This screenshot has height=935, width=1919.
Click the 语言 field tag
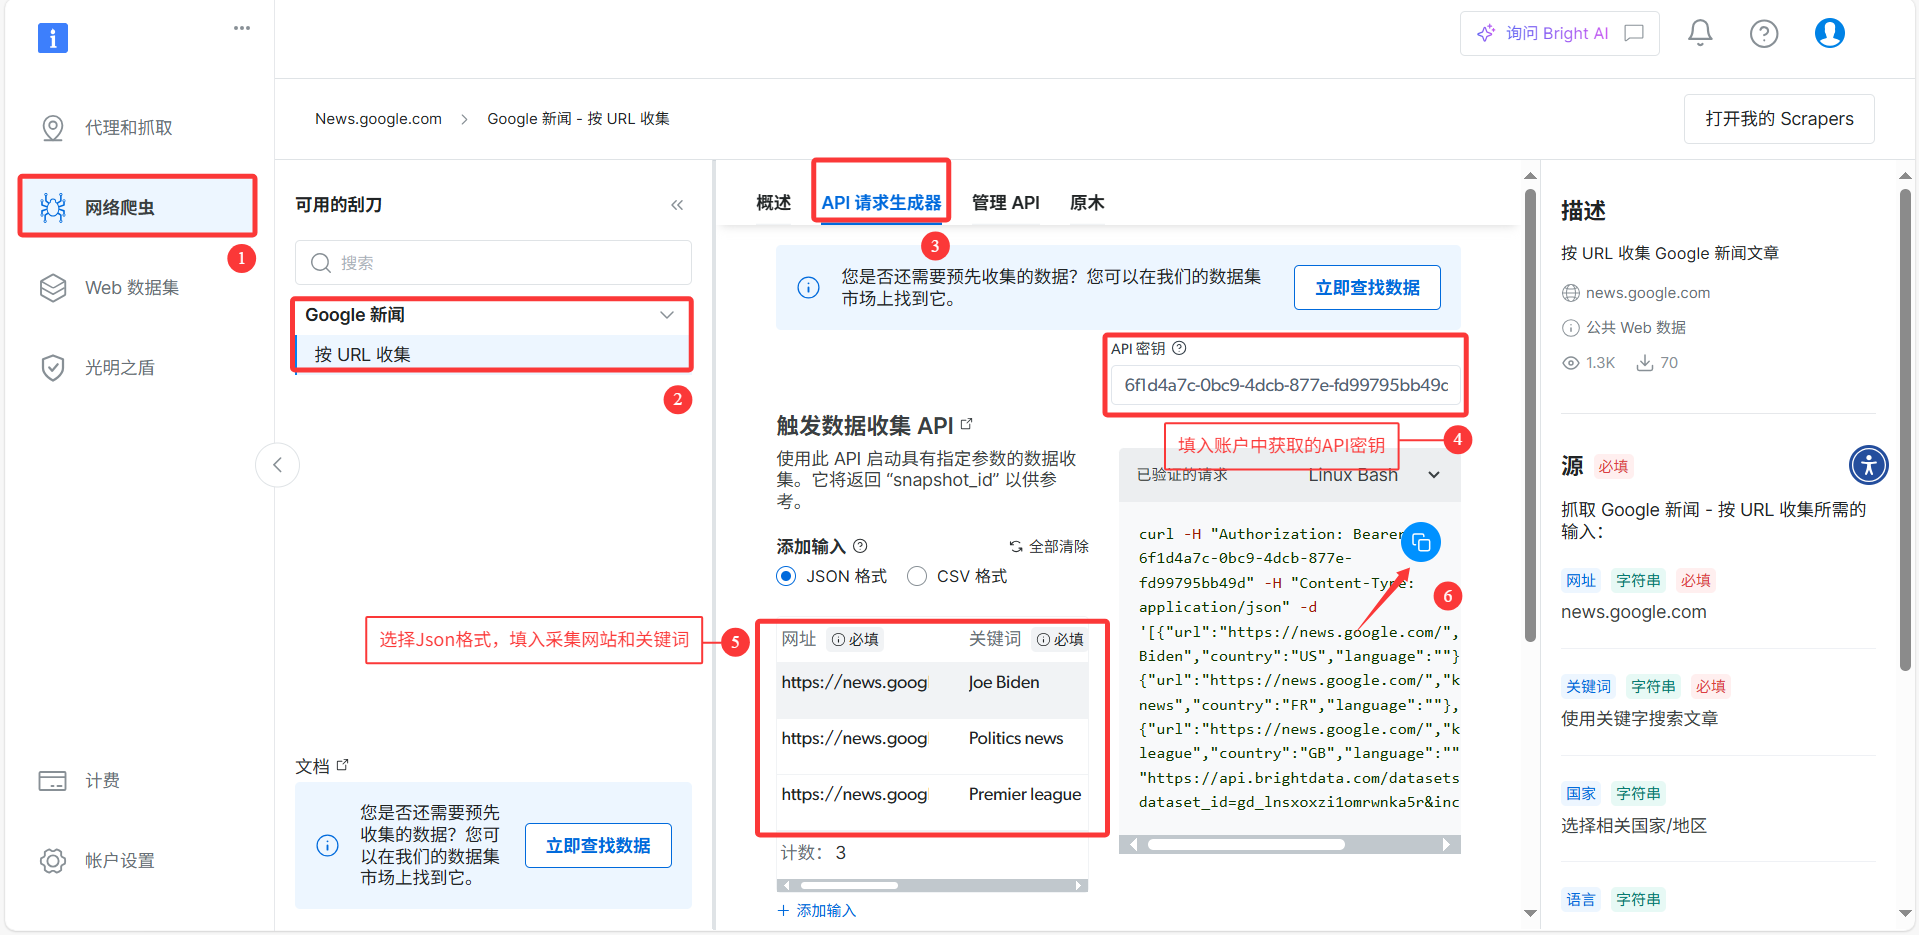click(x=1581, y=900)
